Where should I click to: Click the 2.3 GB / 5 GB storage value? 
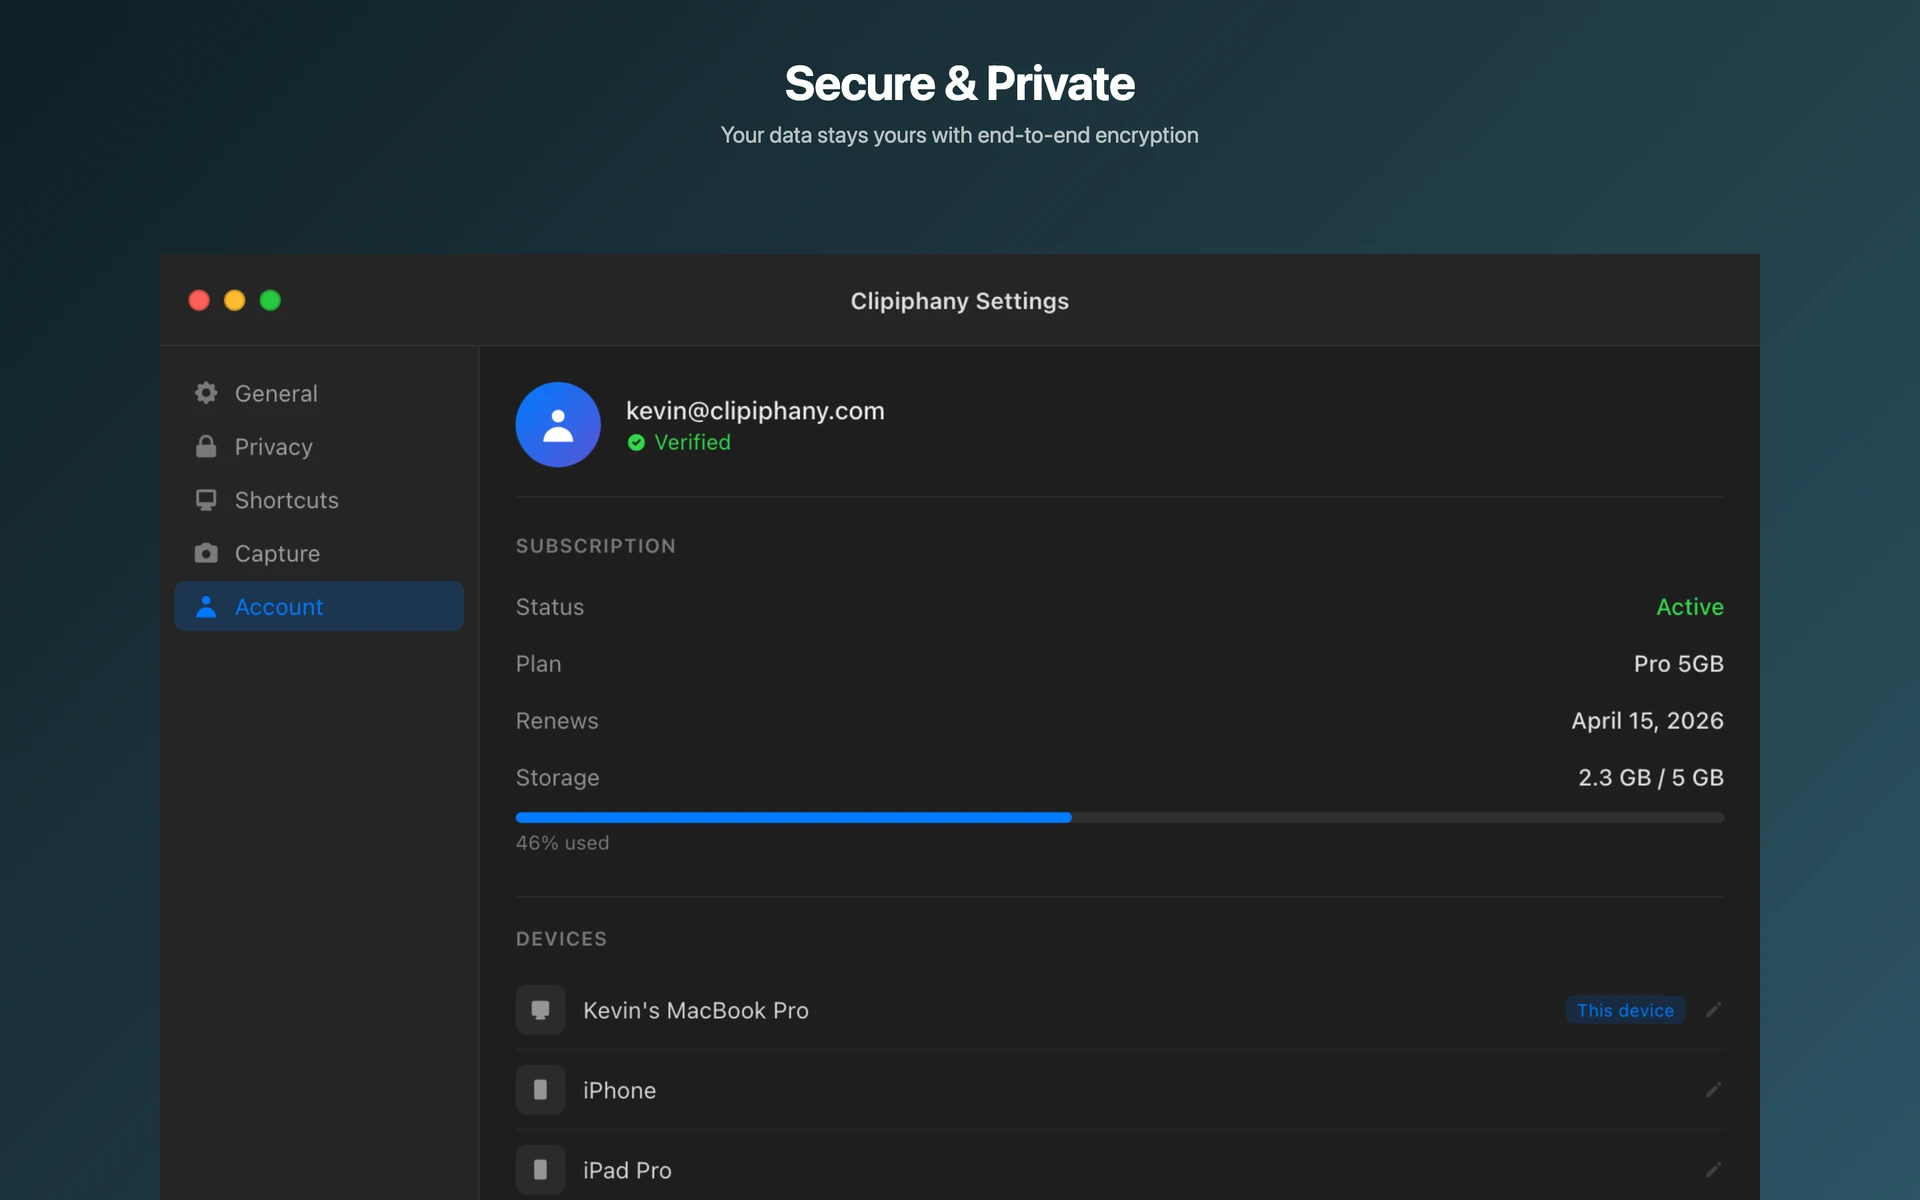pyautogui.click(x=1650, y=778)
